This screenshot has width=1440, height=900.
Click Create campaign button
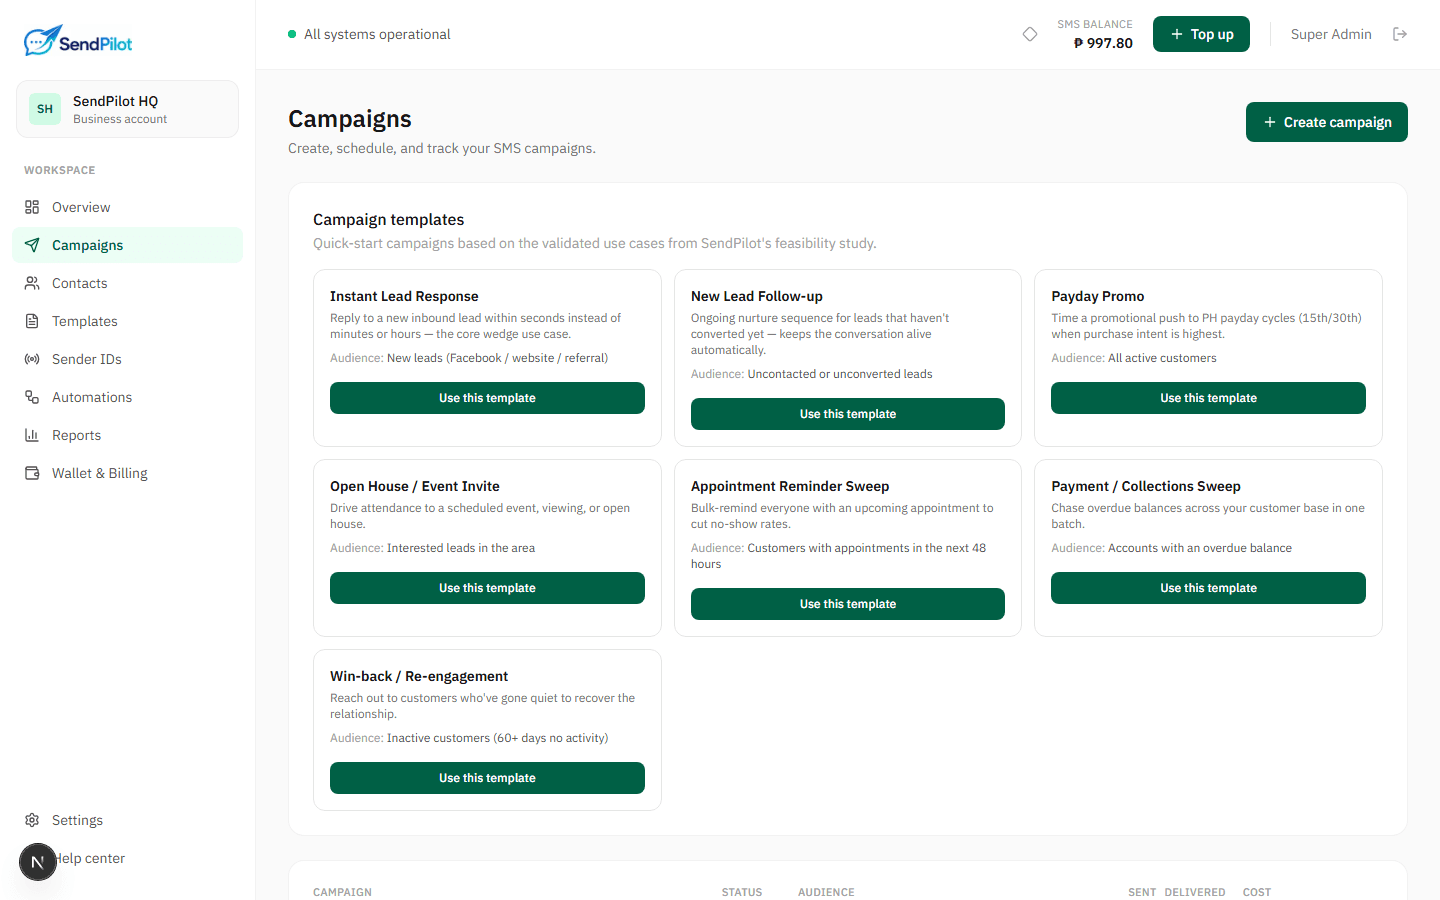tap(1326, 122)
